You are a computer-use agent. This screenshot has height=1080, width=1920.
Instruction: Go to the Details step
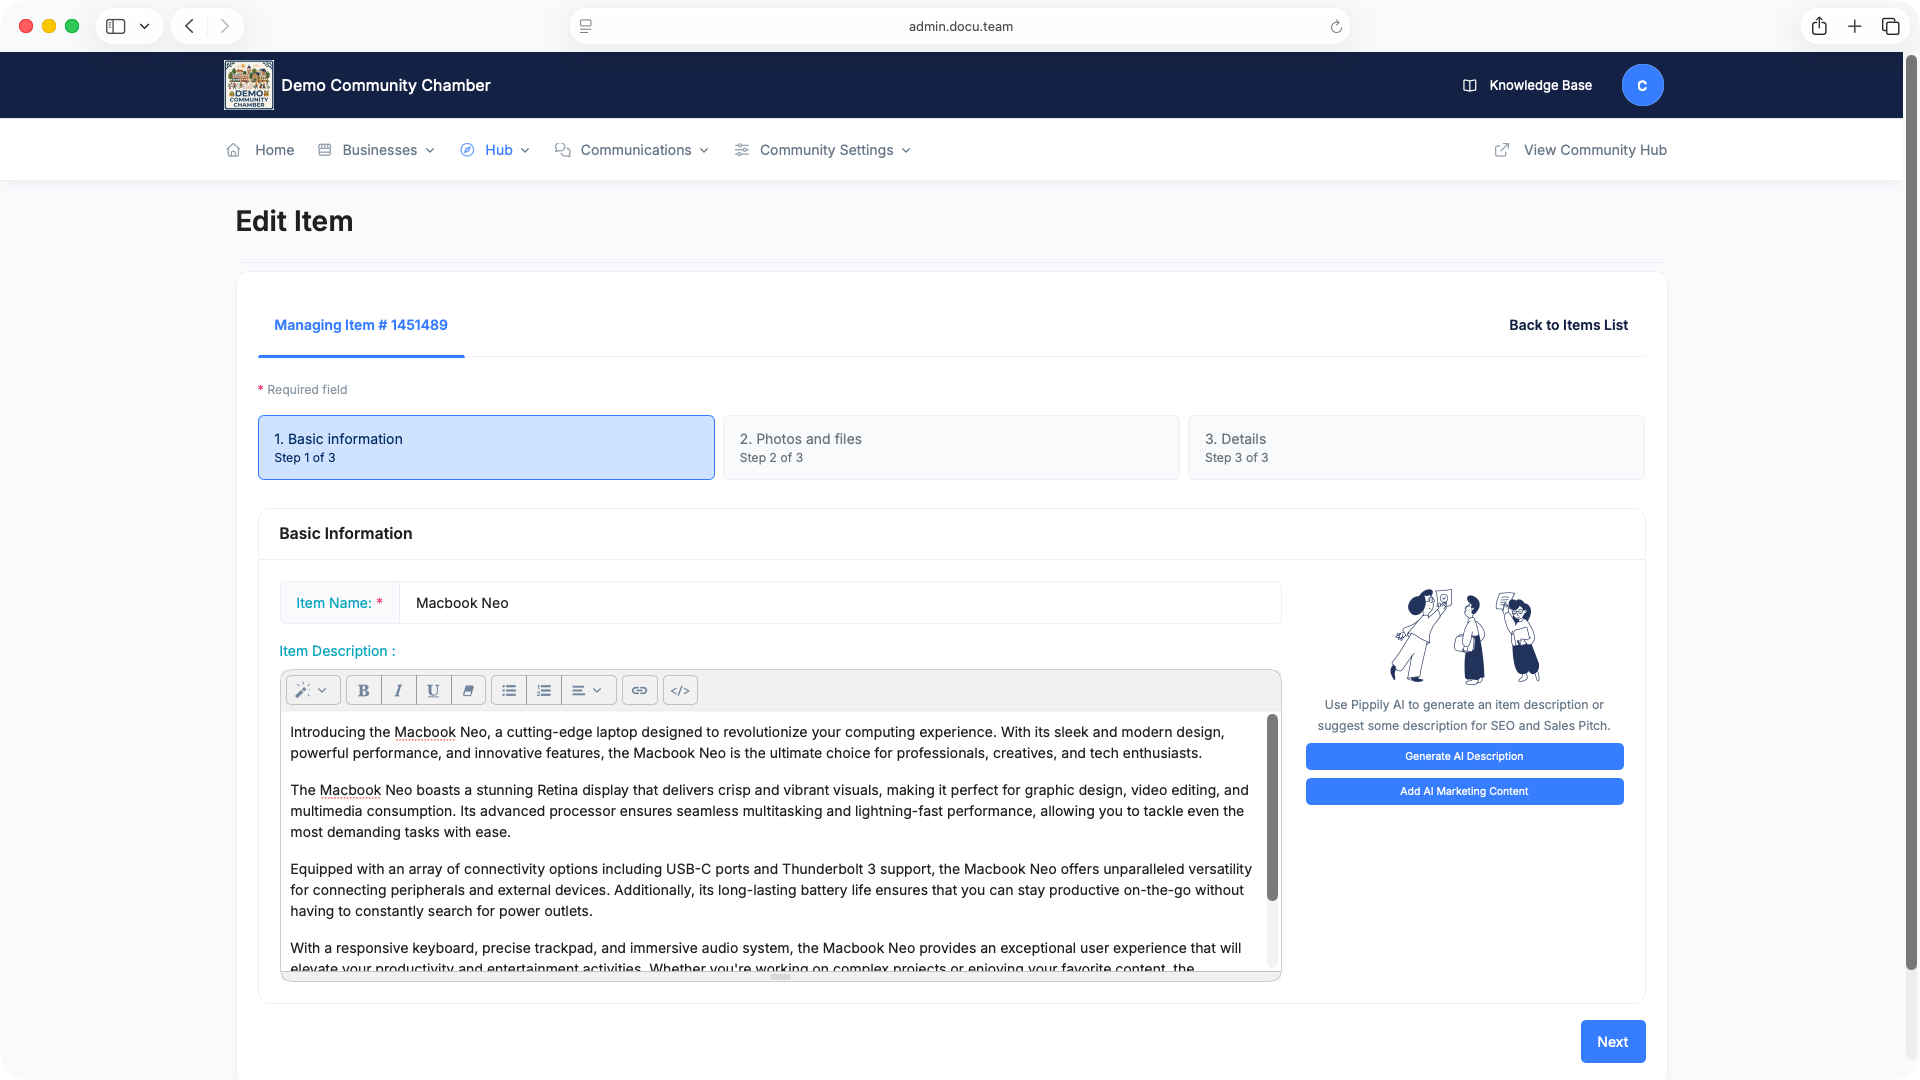coord(1416,448)
